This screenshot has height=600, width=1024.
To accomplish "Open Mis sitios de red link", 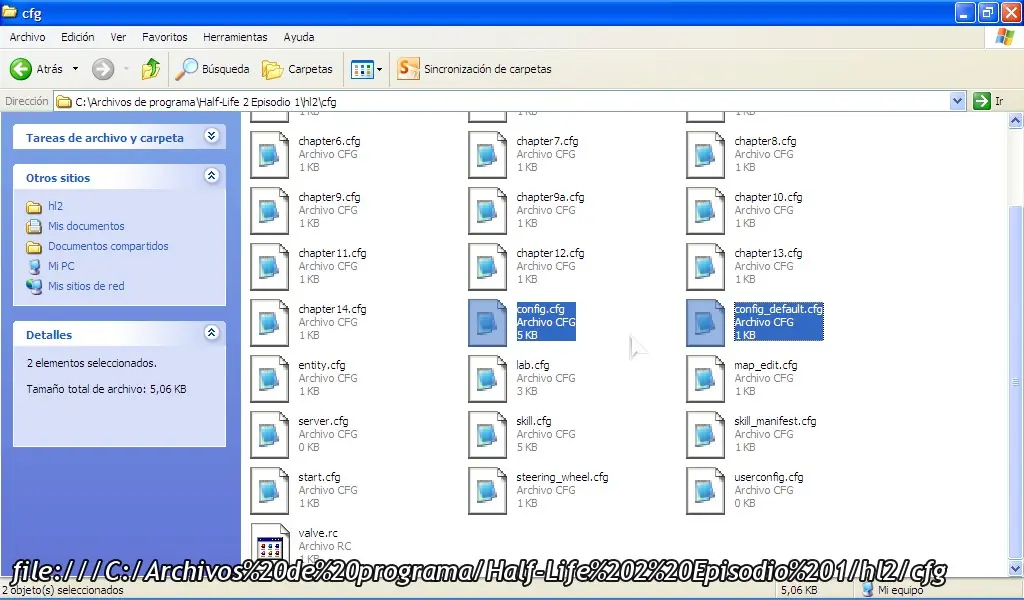I will 86,286.
